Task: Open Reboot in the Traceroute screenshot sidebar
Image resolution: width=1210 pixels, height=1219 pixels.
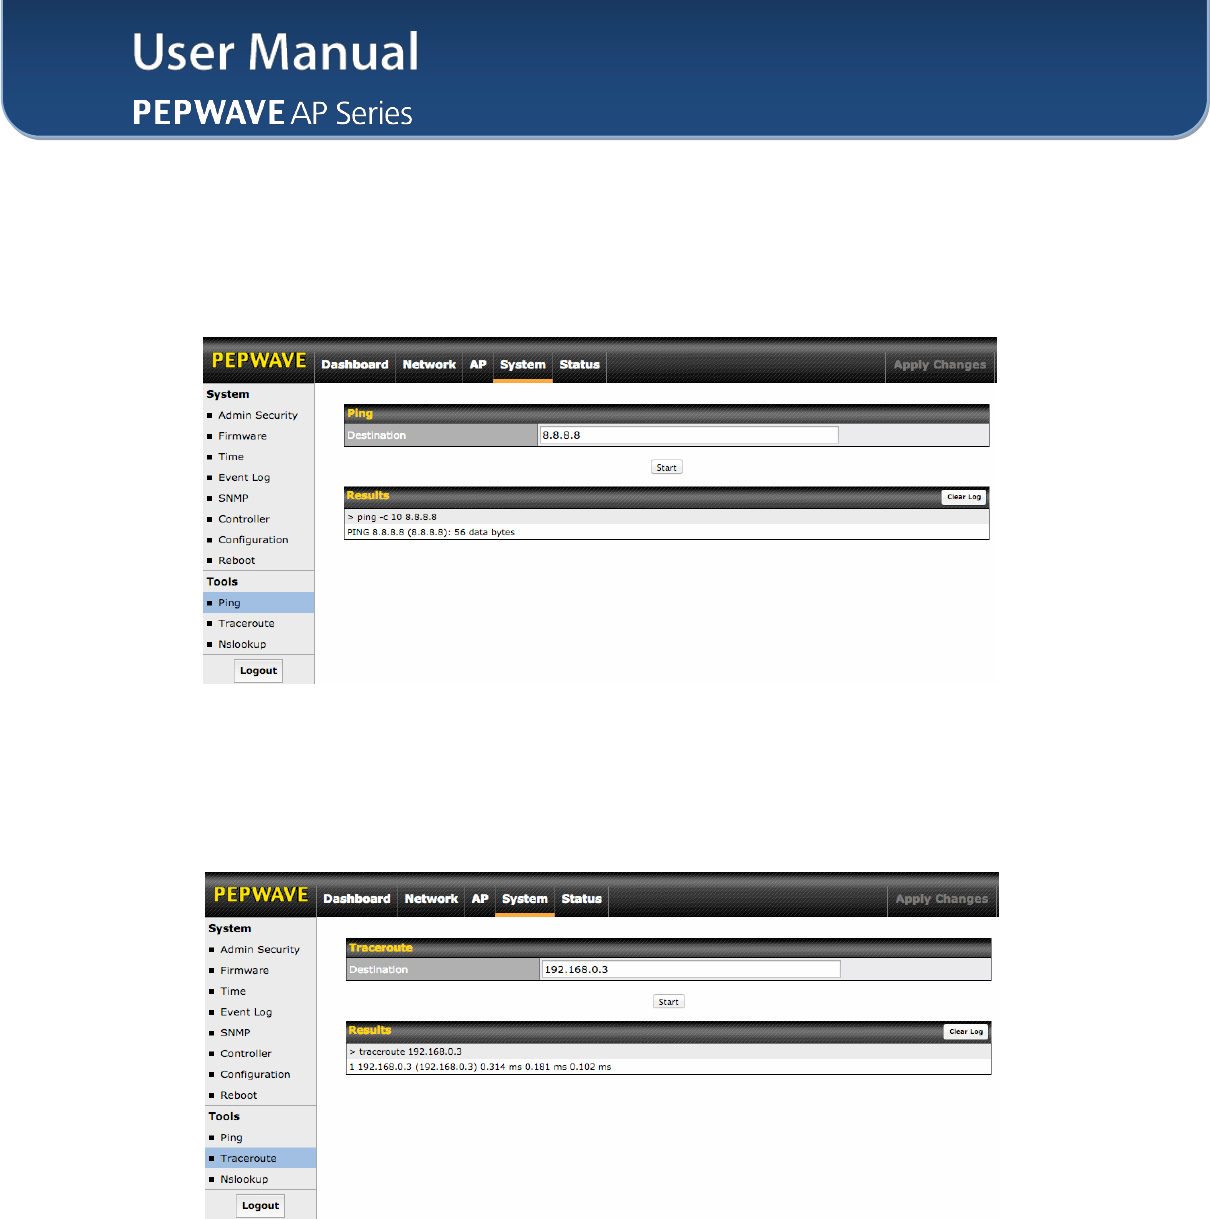Action: click(x=239, y=1096)
